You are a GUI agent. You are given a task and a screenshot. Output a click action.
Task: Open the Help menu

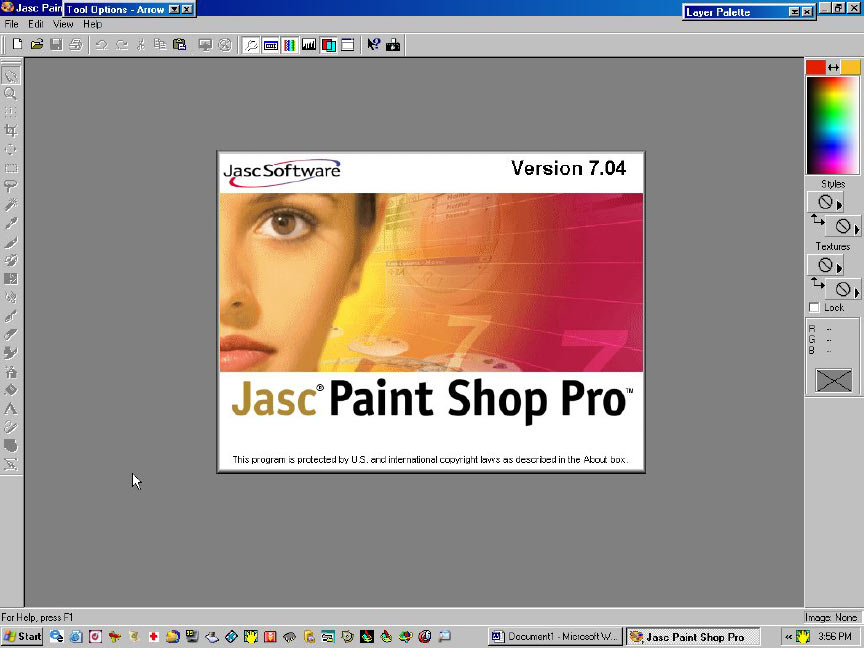pyautogui.click(x=93, y=24)
